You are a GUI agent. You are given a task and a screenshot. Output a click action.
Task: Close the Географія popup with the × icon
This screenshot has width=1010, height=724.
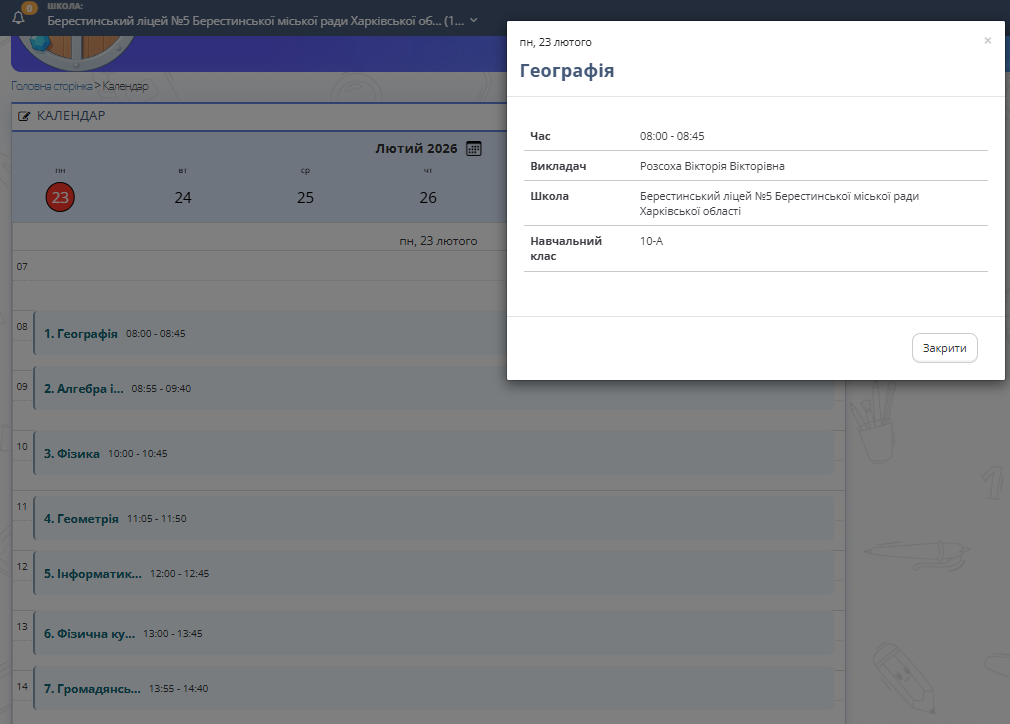click(x=987, y=41)
